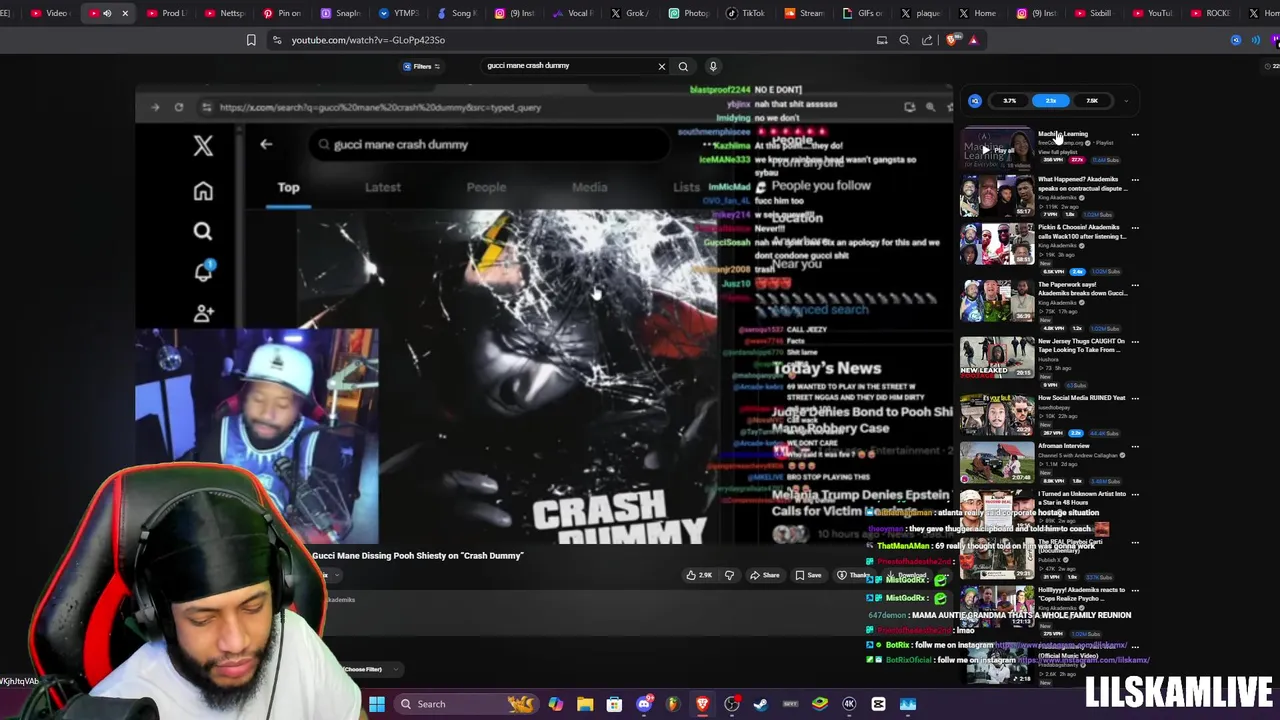Switch to the Pinterest 'Pin on' tab
The height and width of the screenshot is (720, 1280).
(x=282, y=13)
